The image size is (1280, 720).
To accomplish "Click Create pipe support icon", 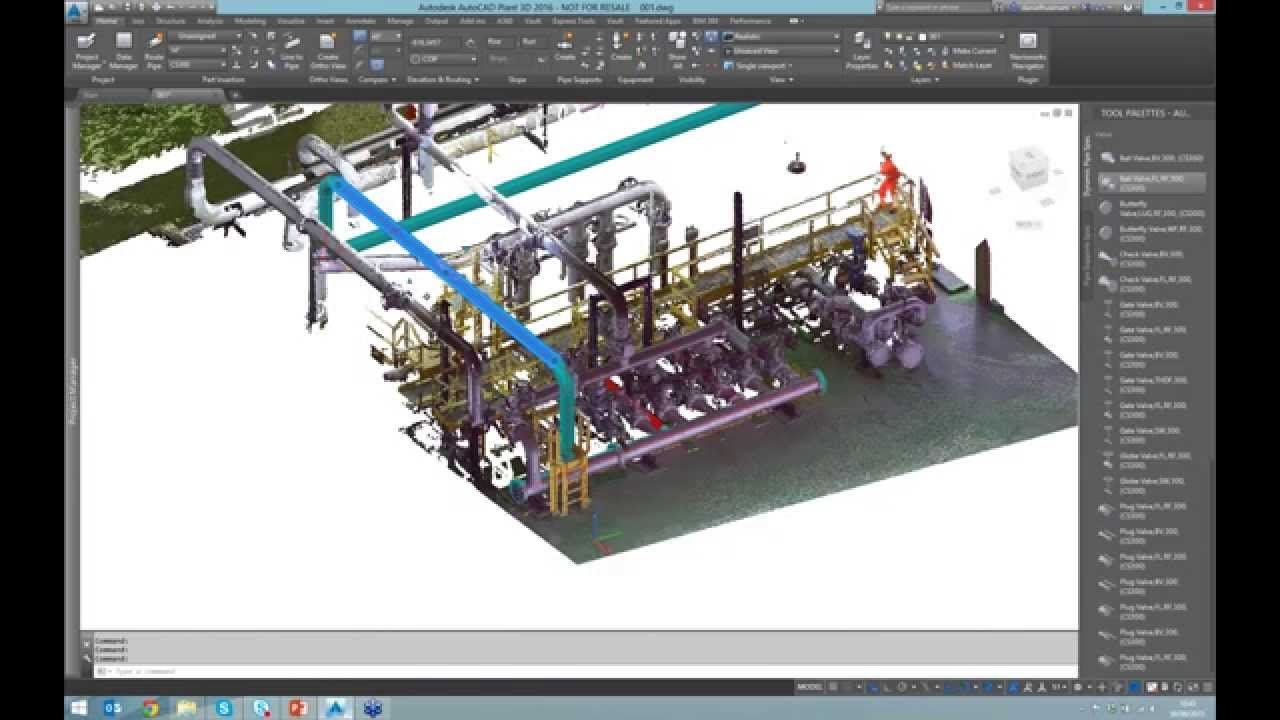I will (x=565, y=48).
